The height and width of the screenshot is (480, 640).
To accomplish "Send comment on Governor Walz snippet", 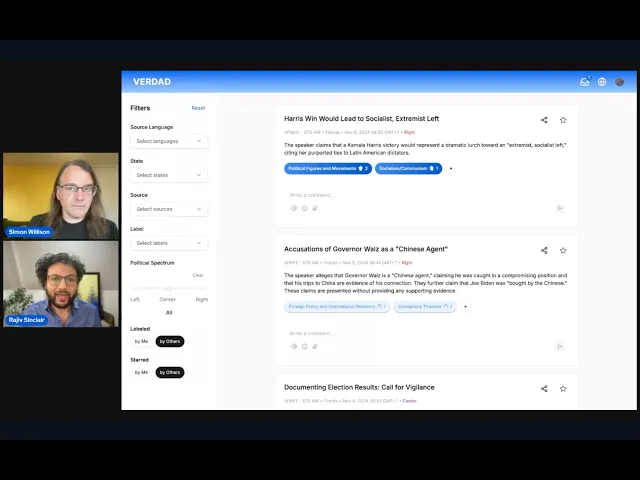I will pyautogui.click(x=560, y=347).
